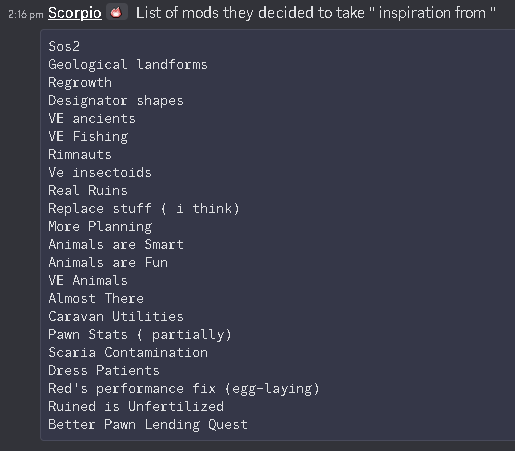Click the Replace stuff line
This screenshot has height=451, width=515.
144,208
